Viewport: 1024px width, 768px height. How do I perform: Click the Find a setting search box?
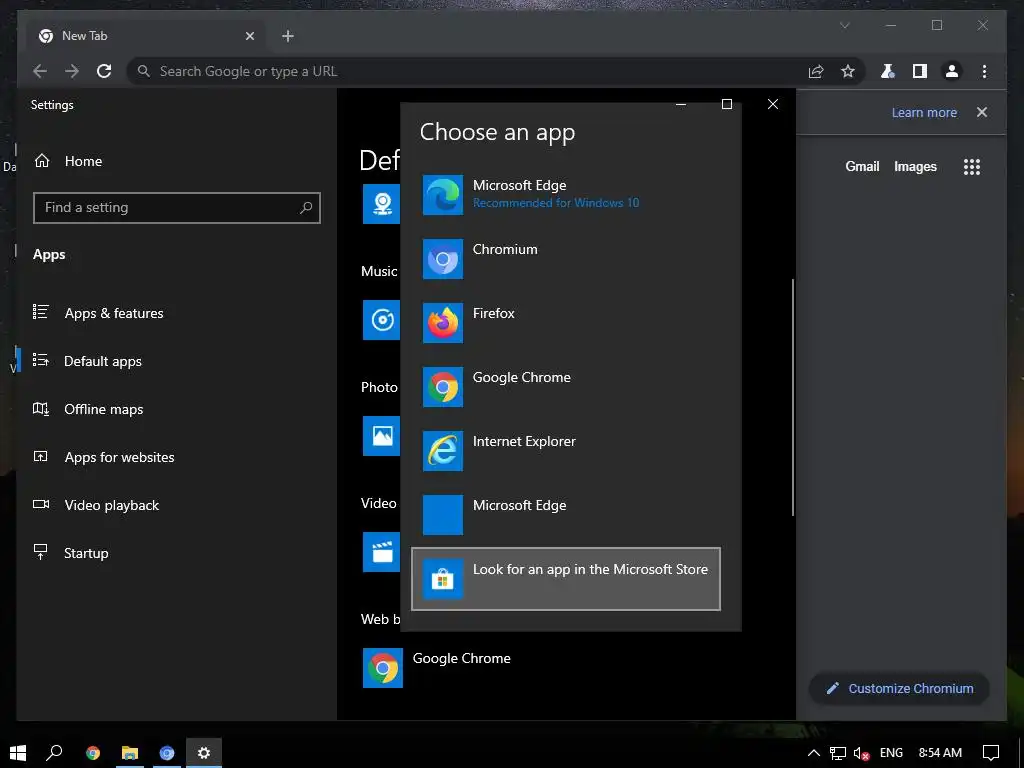176,208
